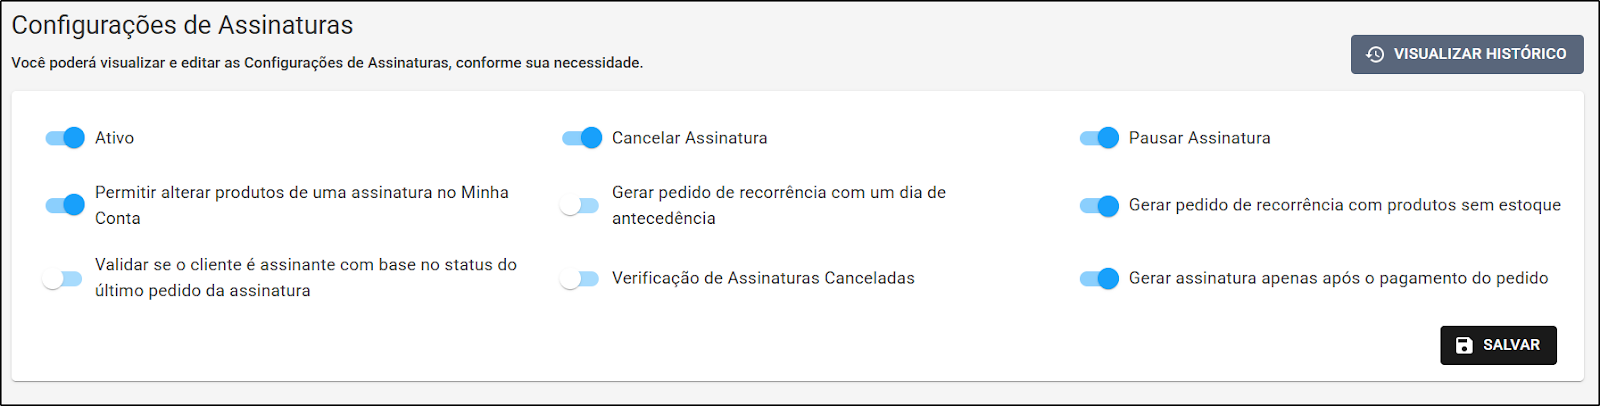
Task: Enable switch for validar se cliente é assinante
Action: pyautogui.click(x=62, y=278)
